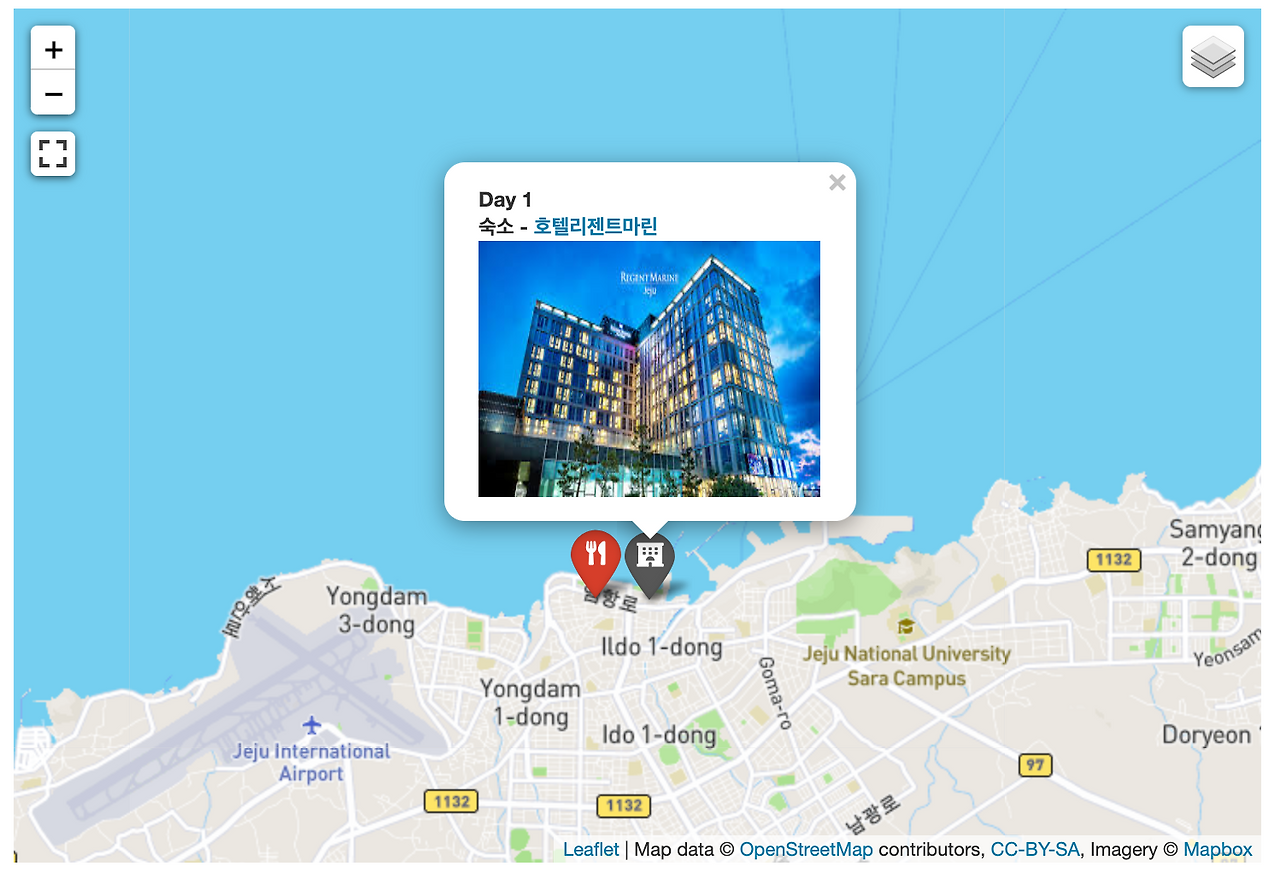This screenshot has height=878, width=1280.
Task: Click the Jeju National University campus icon
Action: 906,626
